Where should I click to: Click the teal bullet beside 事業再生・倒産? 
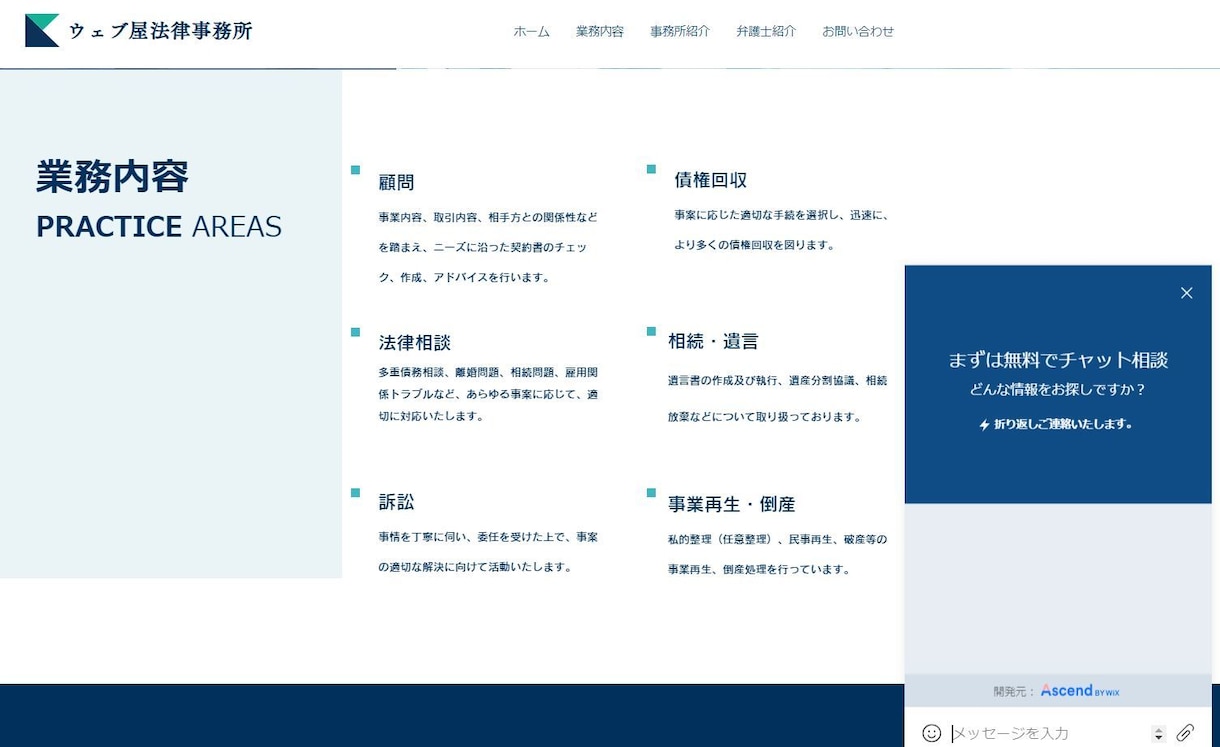(651, 493)
